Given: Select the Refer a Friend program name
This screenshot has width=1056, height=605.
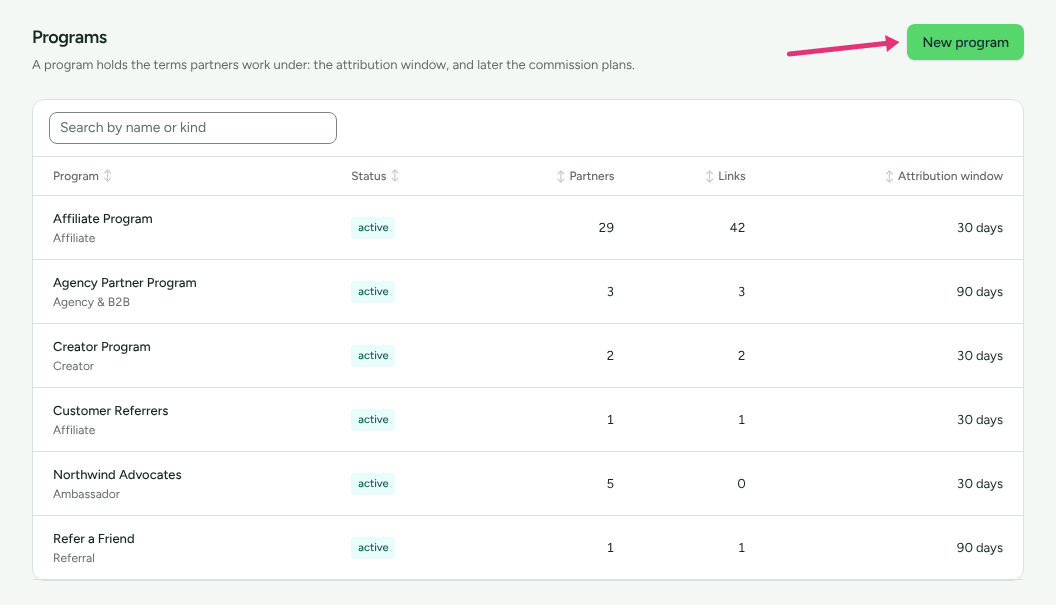Looking at the screenshot, I should [94, 539].
